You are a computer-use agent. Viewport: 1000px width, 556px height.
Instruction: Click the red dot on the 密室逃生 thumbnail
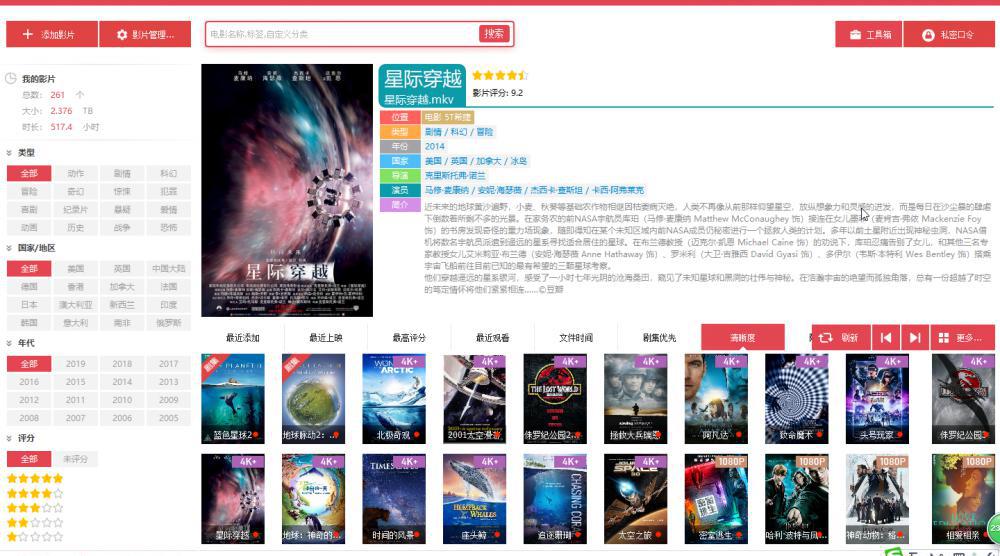coord(739,535)
